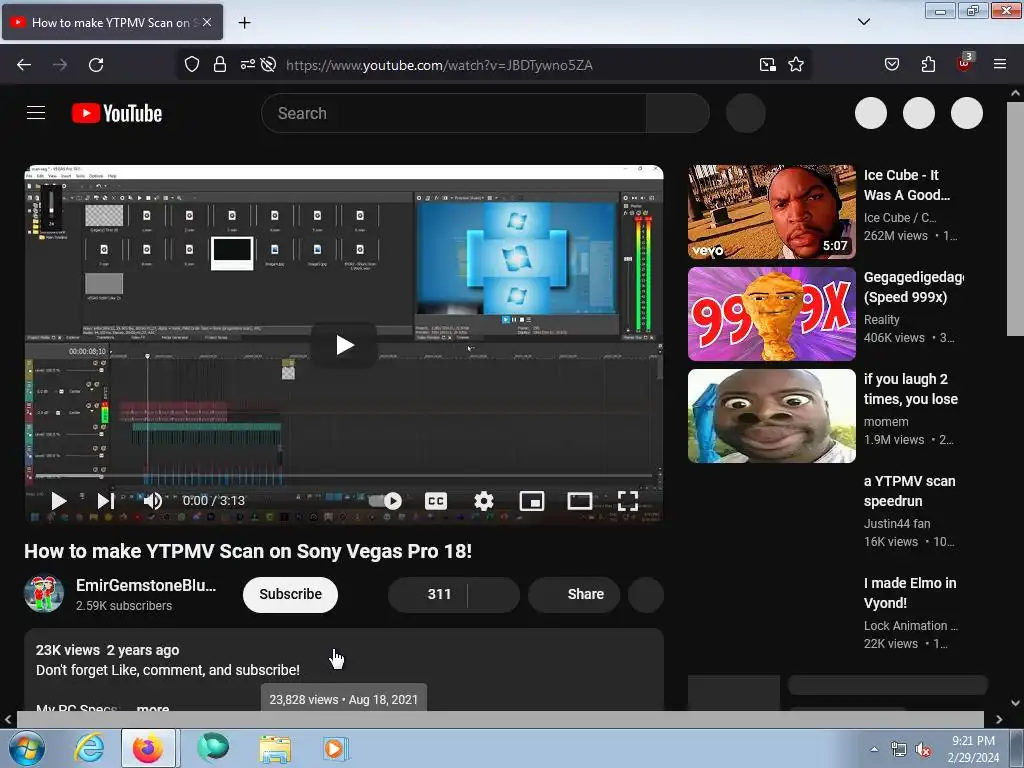Toggle closed captions CC
Screen dimensions: 1024x768
(x=436, y=501)
